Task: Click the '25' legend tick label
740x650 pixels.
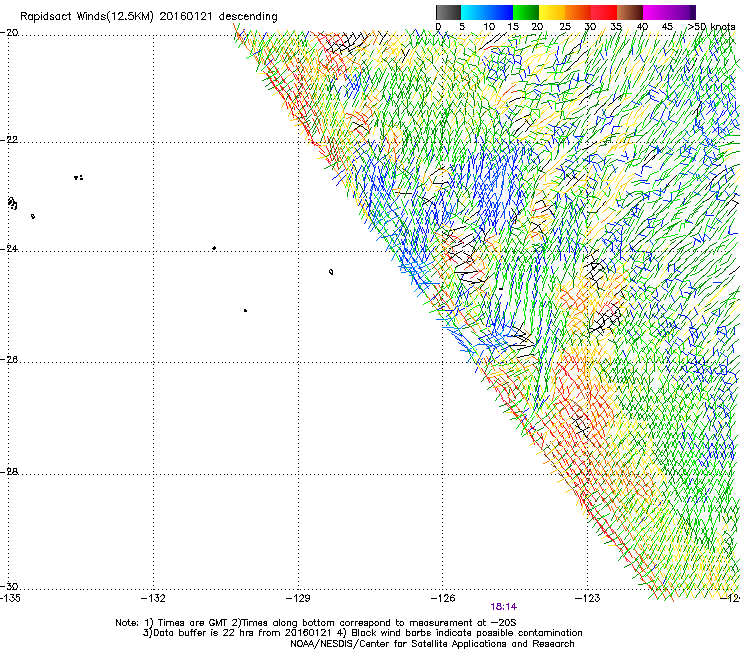Action: tap(565, 26)
